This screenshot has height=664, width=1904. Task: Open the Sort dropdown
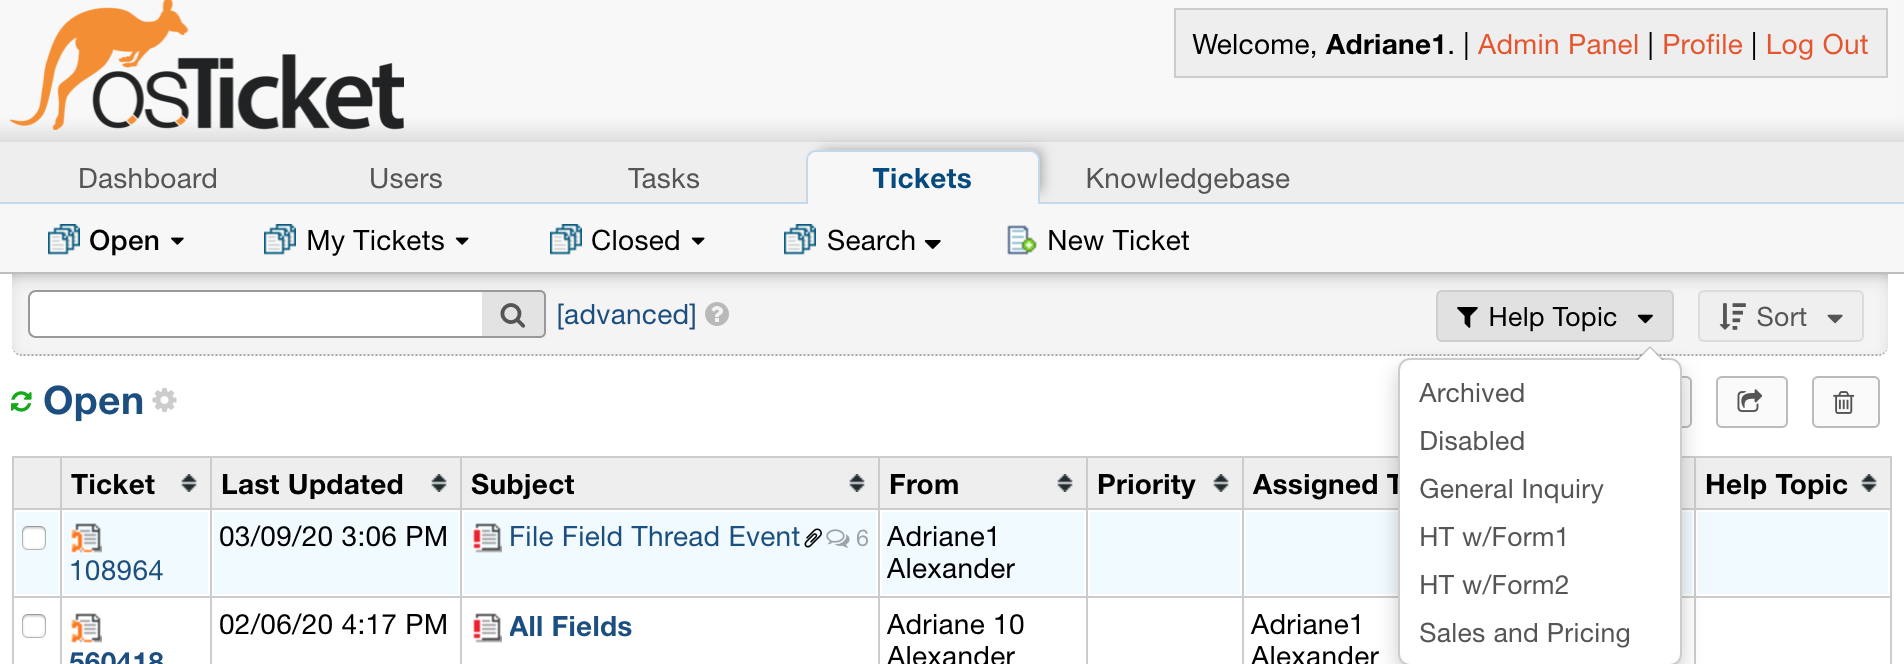(1780, 317)
